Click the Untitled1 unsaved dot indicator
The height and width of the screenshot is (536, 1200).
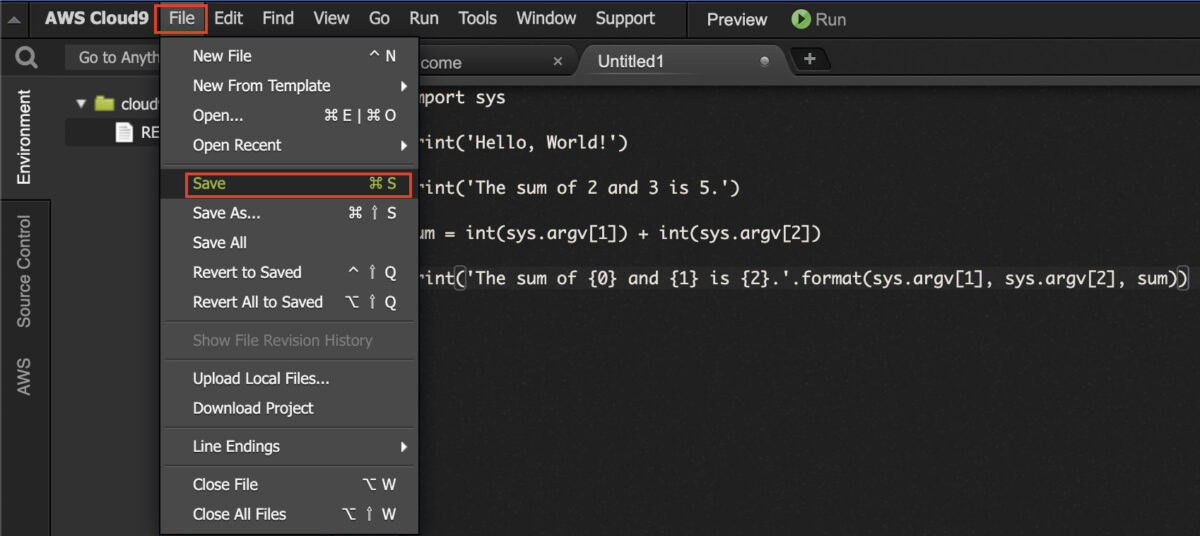coord(765,61)
